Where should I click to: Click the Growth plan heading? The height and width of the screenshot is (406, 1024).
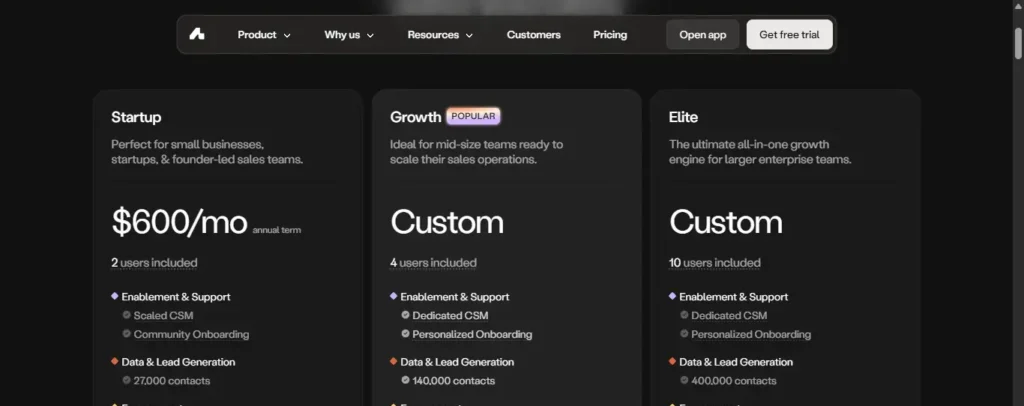tap(415, 117)
